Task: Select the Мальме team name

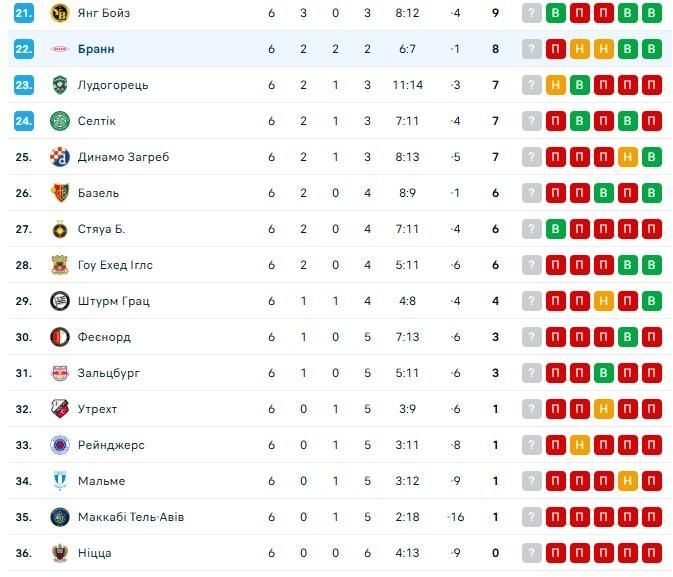Action: [101, 481]
